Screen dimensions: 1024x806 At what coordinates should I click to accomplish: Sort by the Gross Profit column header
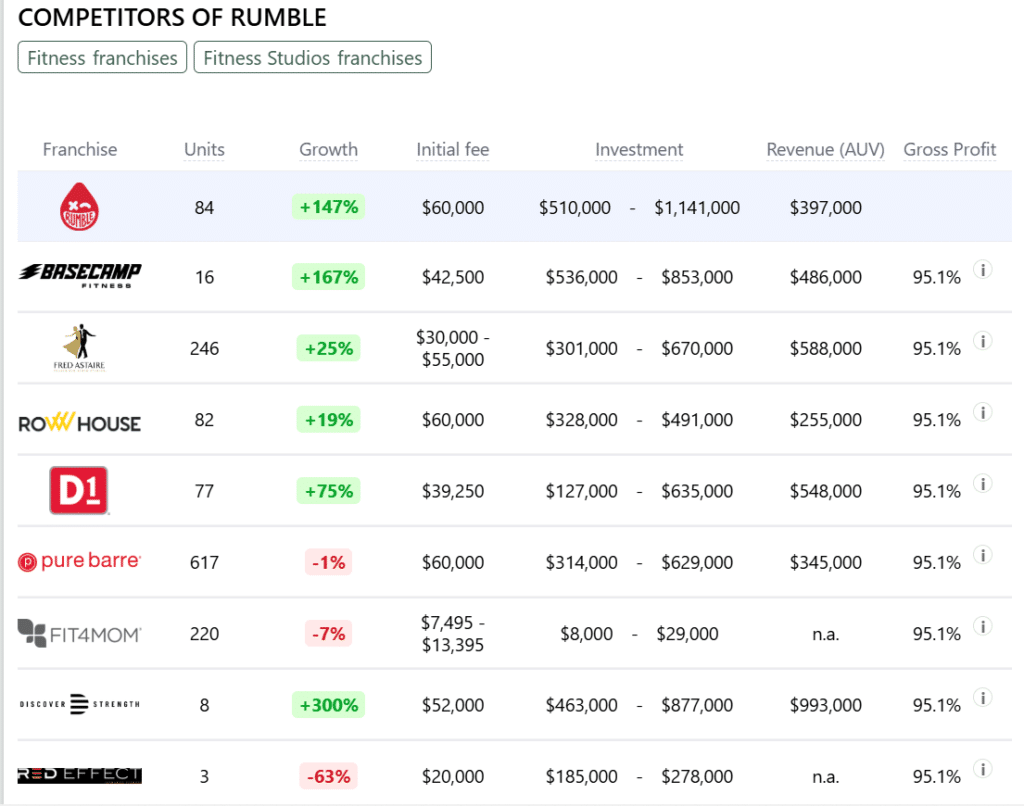950,150
